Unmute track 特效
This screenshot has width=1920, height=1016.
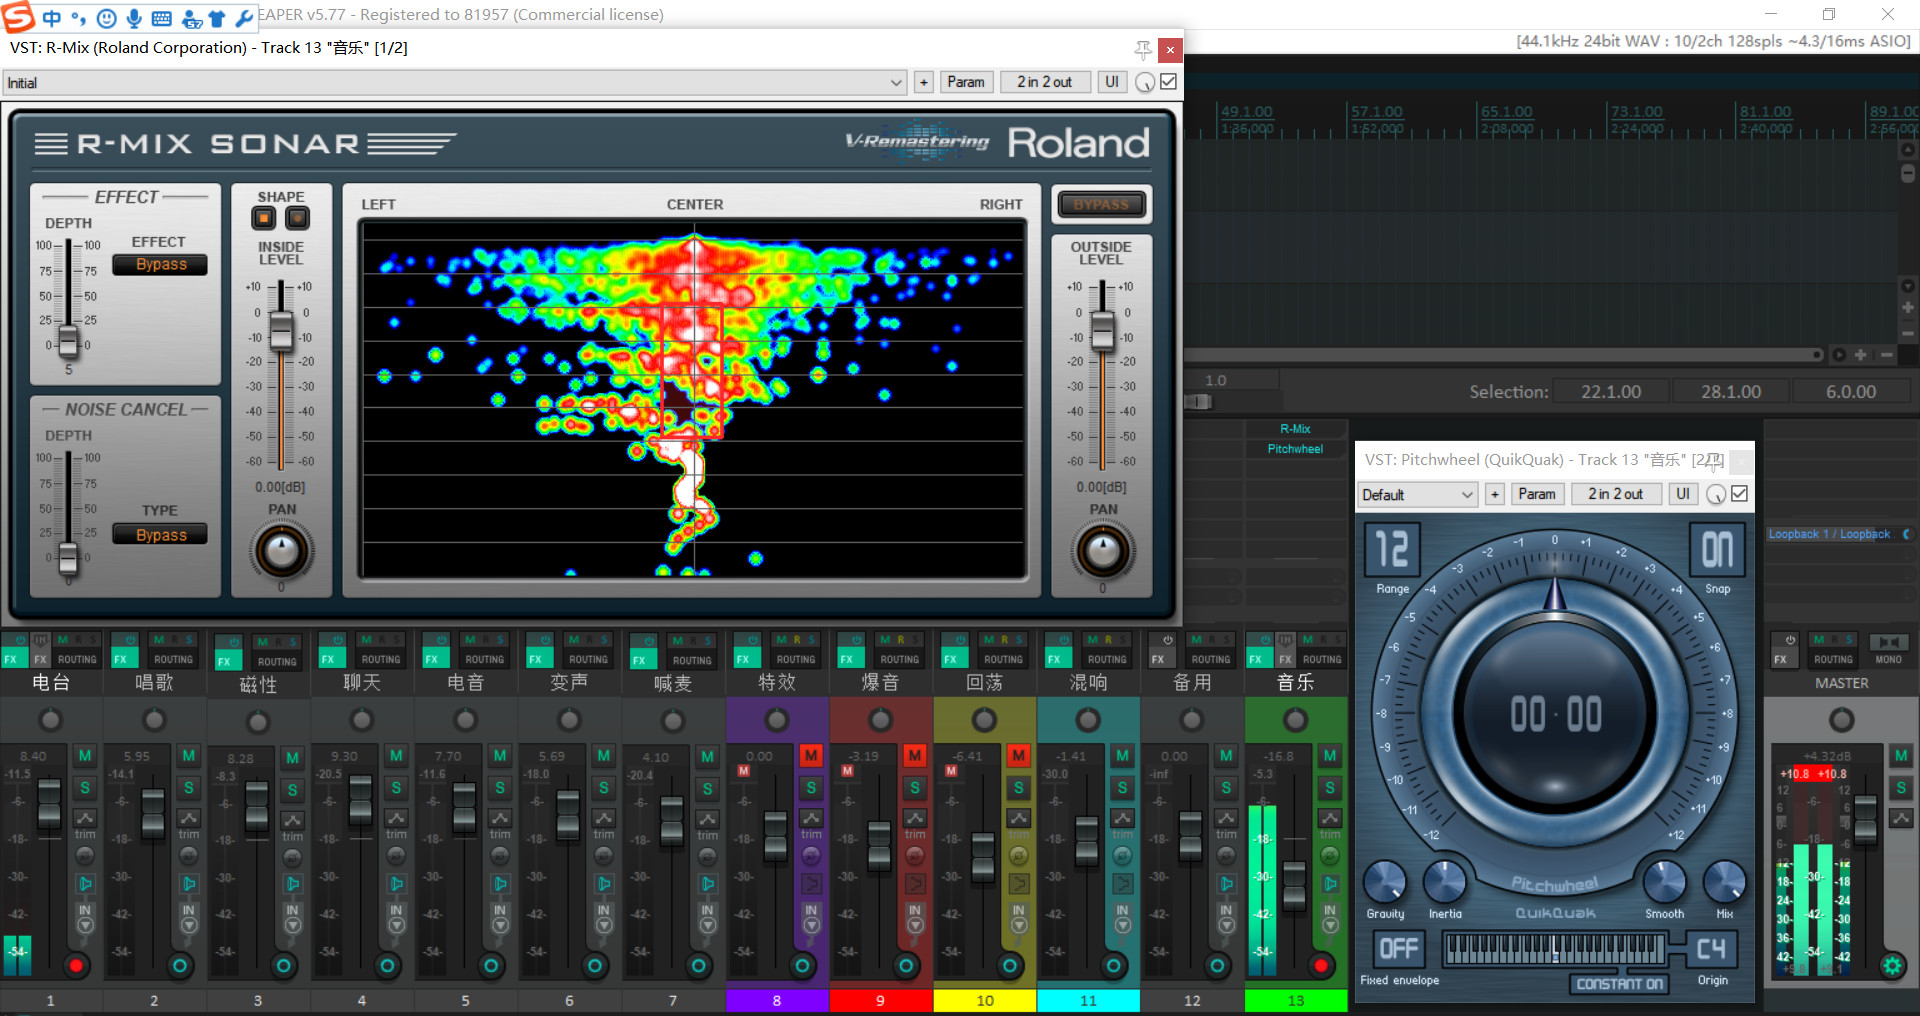811,756
